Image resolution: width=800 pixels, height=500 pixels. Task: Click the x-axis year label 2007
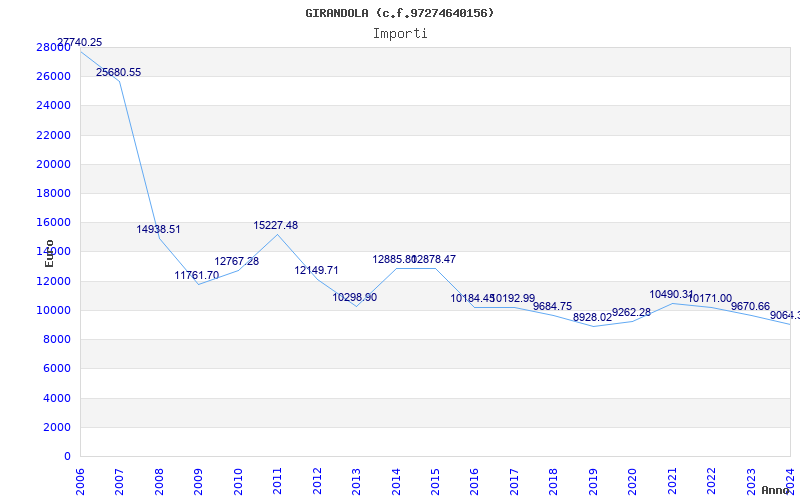tap(119, 482)
